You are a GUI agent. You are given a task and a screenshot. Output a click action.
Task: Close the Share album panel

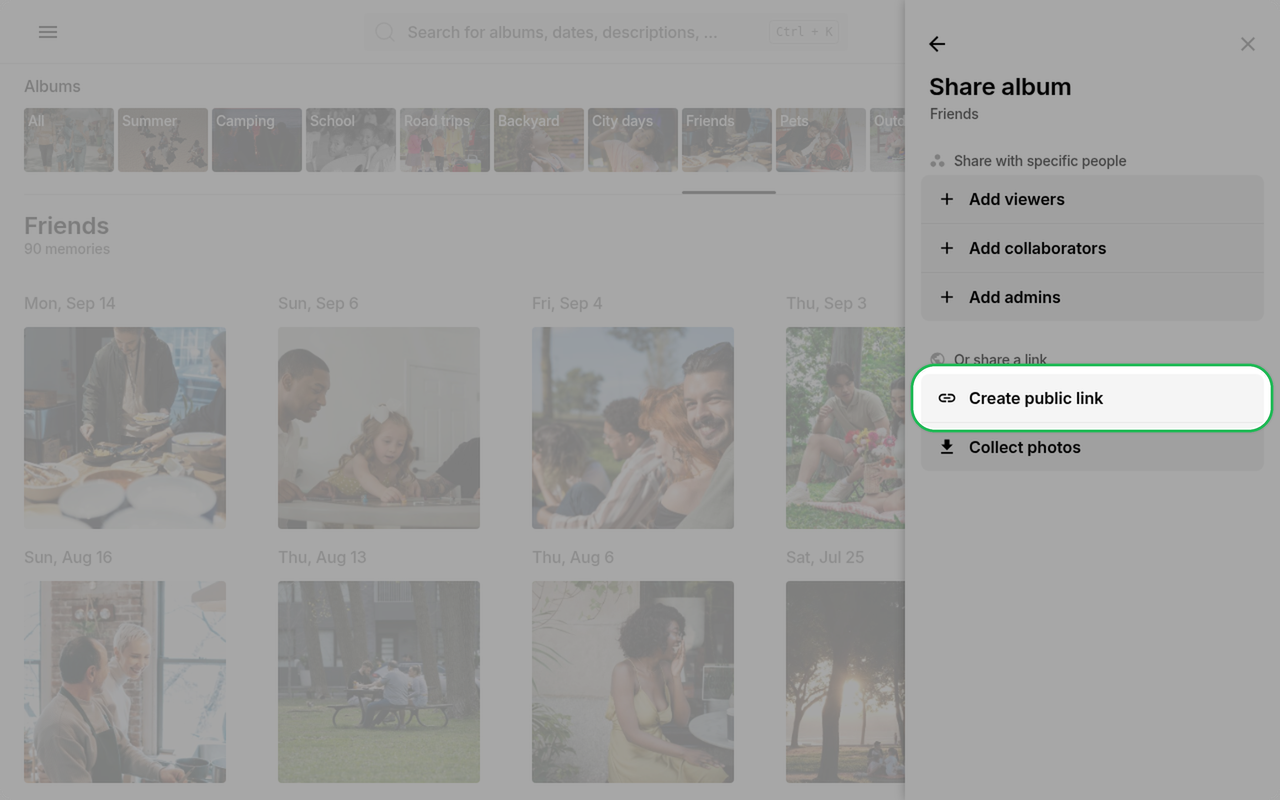[1248, 44]
